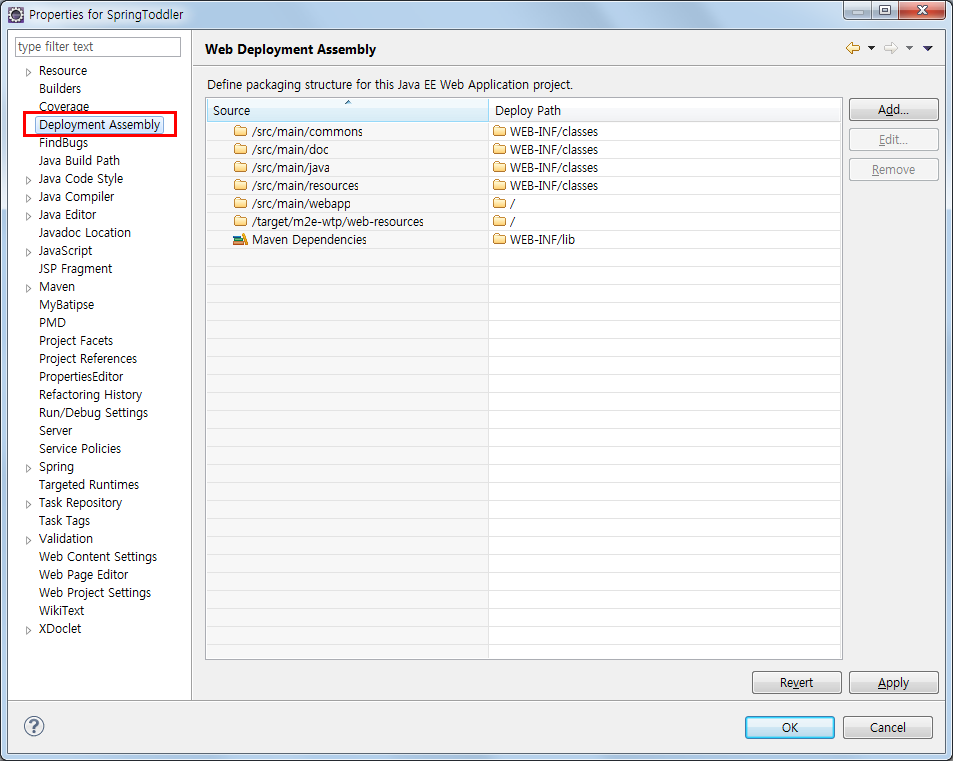The width and height of the screenshot is (953, 761).
Task: Click the folder icon beside /target/m2e-wtp/web-resources
Action: [x=241, y=221]
